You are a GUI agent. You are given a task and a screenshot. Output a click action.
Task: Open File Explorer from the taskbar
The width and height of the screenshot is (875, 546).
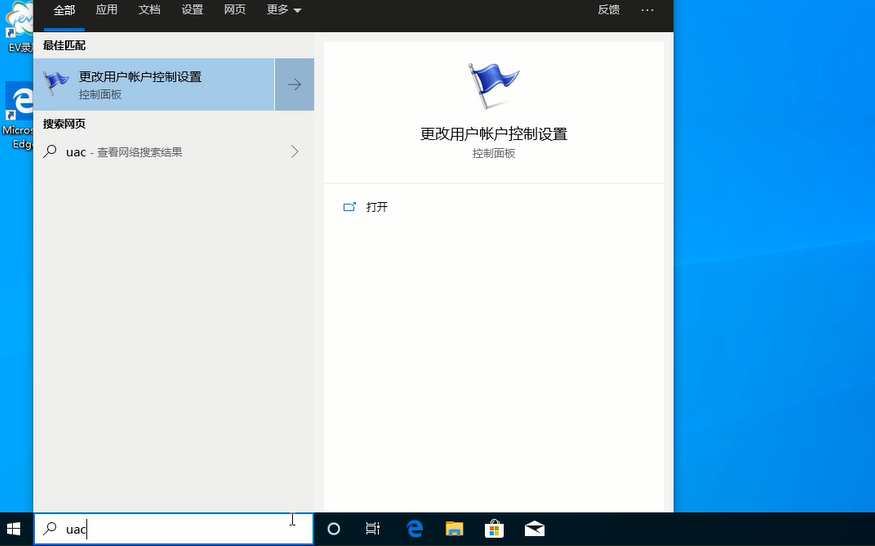coord(454,529)
